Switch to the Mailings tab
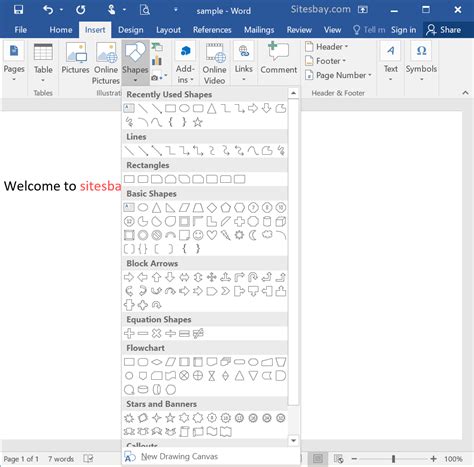The image size is (474, 467). [x=259, y=30]
